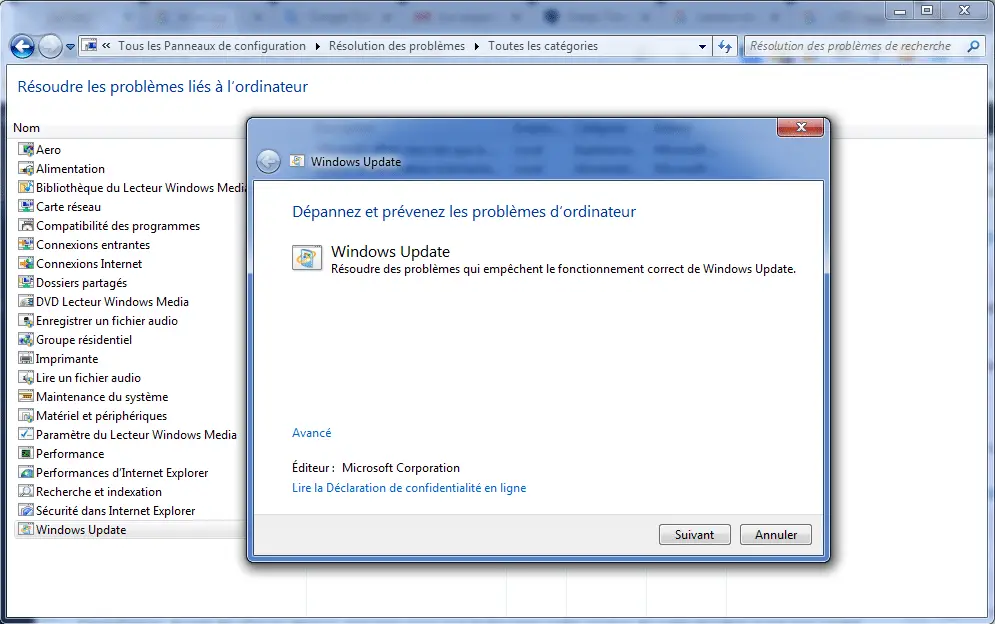Click the forward navigation arrow button
The height and width of the screenshot is (624, 995).
tap(50, 46)
